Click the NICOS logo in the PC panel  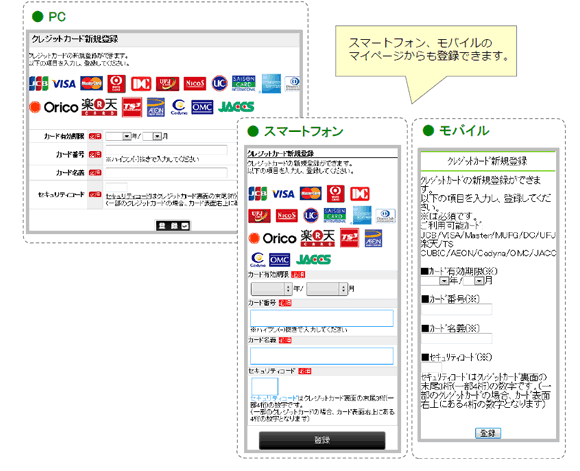point(195,84)
